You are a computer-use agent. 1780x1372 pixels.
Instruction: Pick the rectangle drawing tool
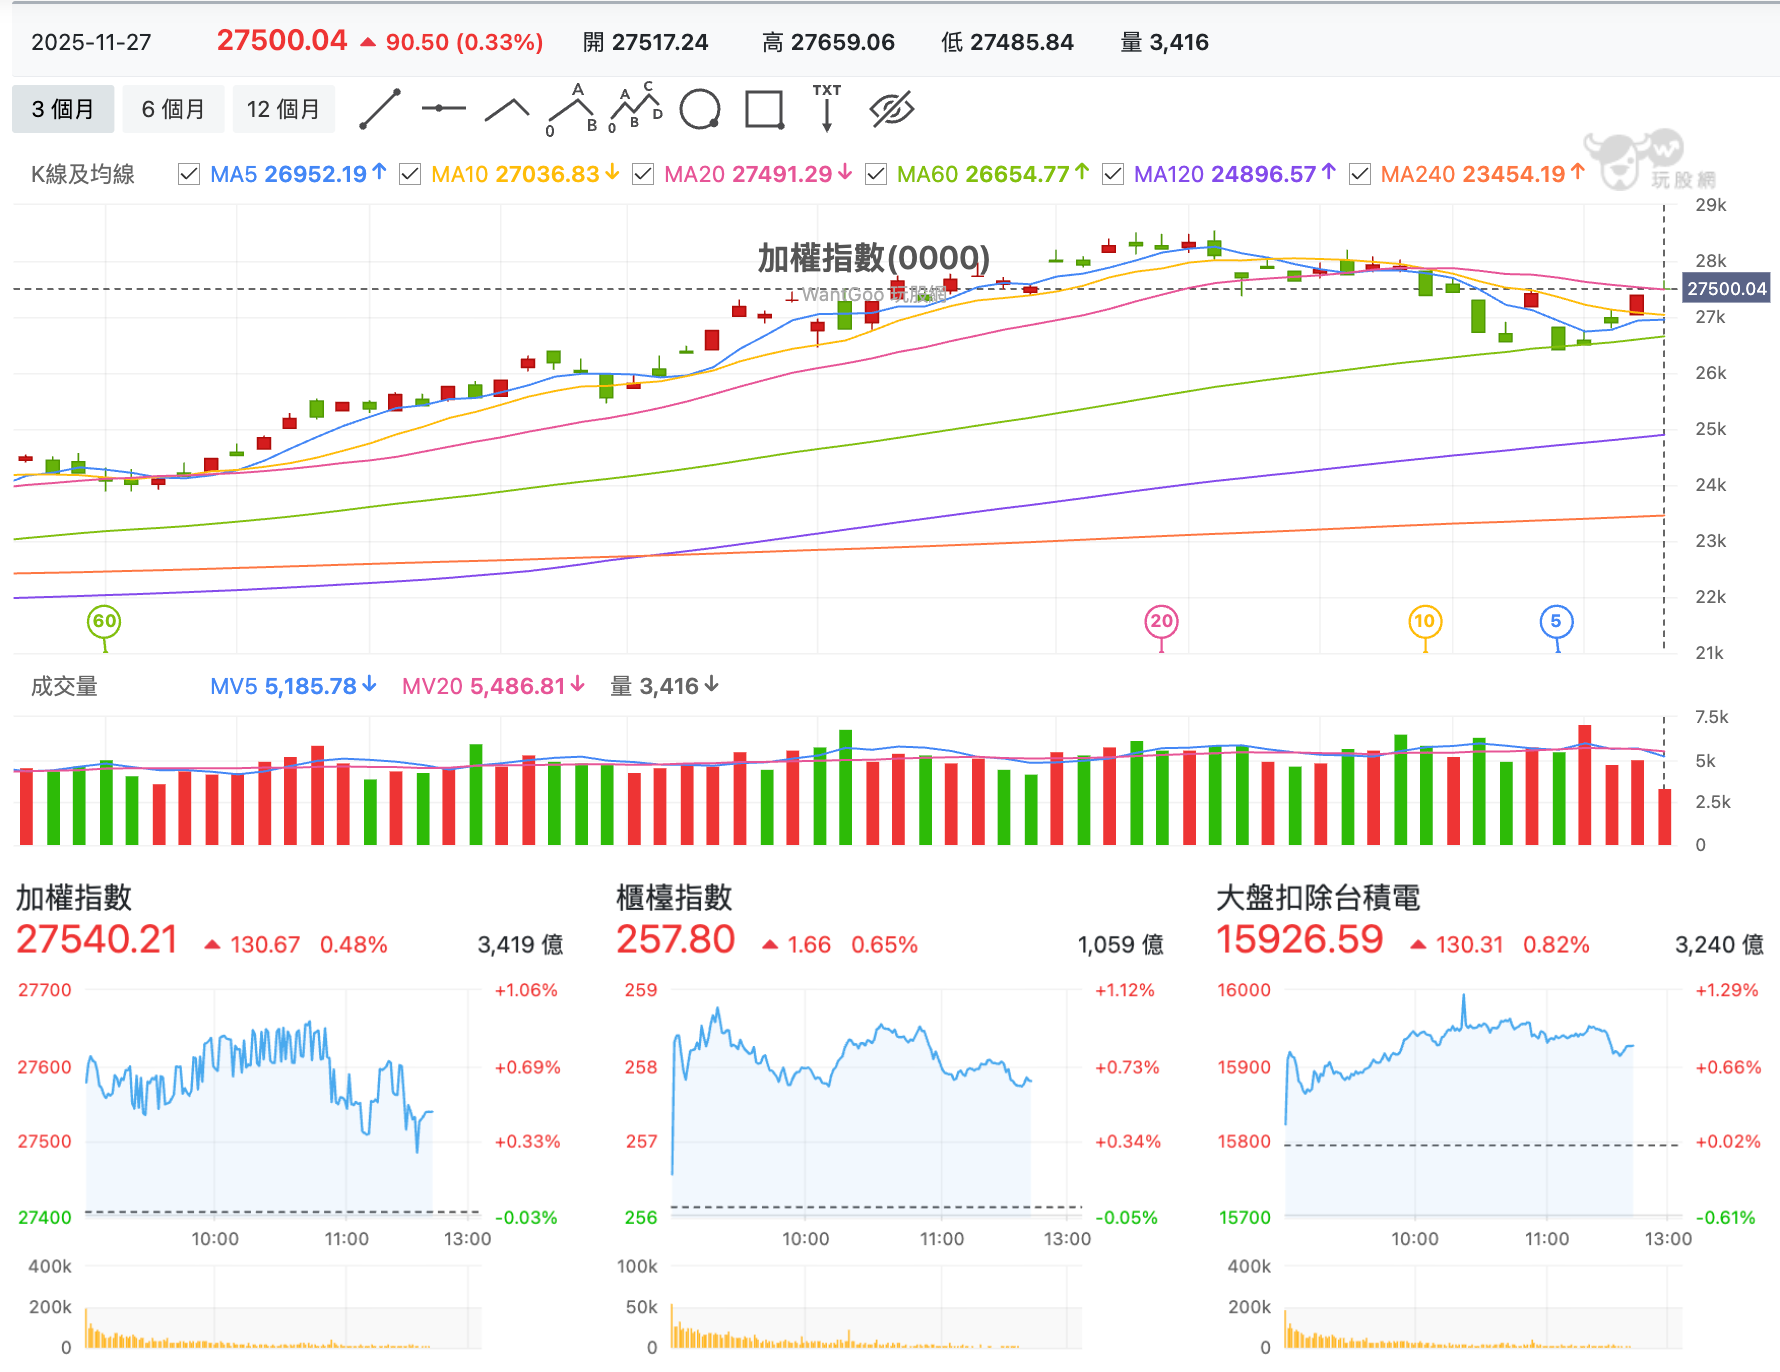pos(765,109)
